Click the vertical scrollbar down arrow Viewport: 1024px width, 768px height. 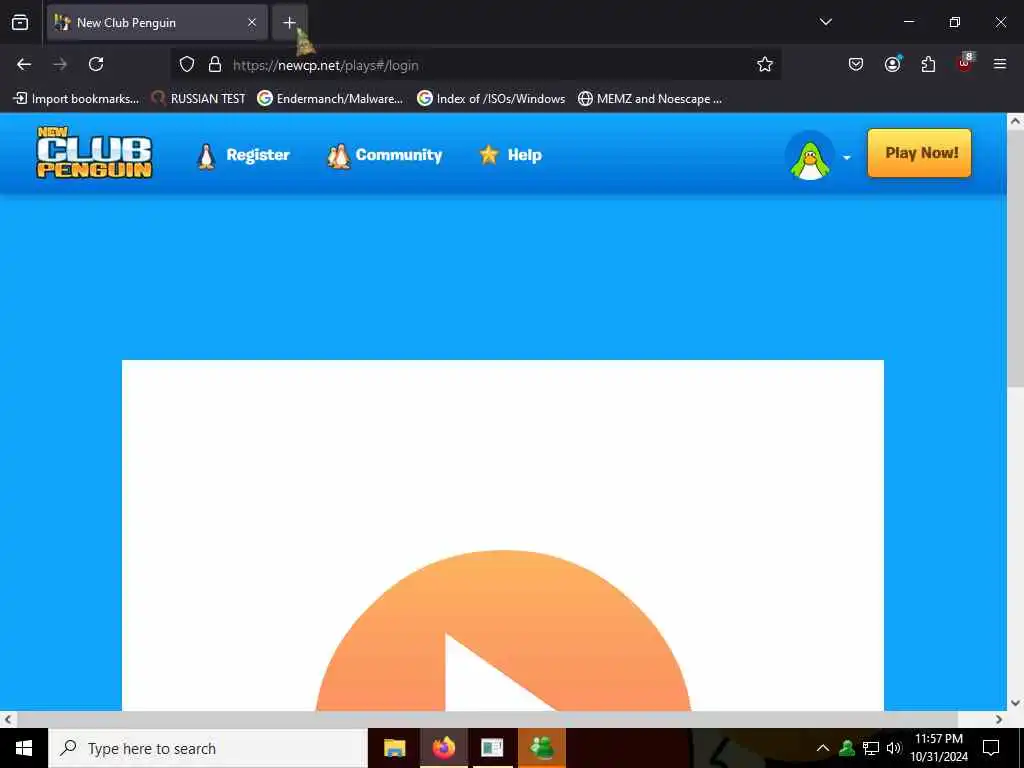pyautogui.click(x=1015, y=703)
